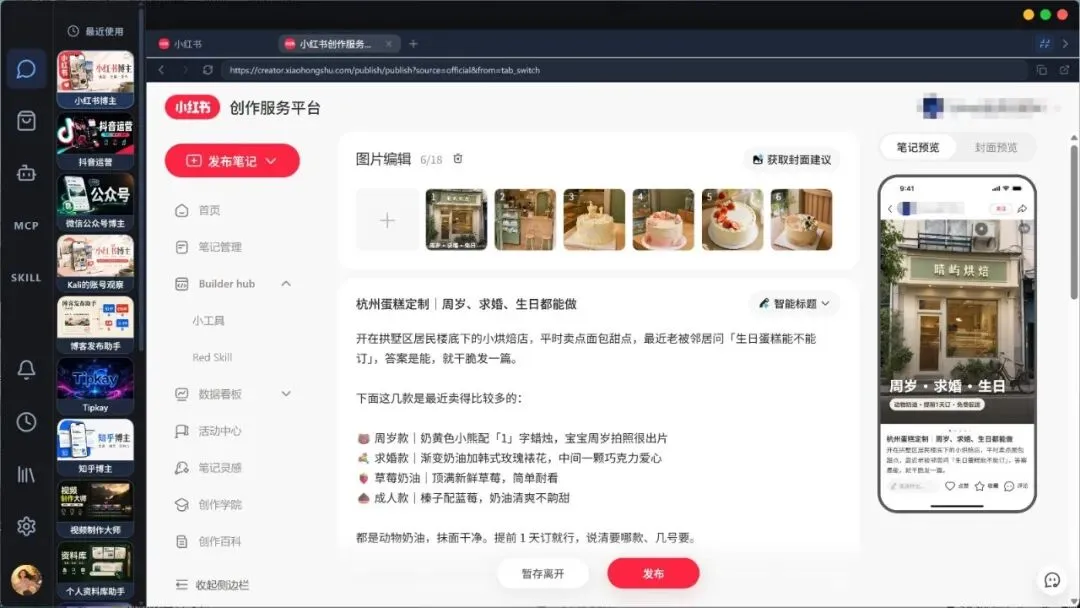Click the back arrow in phone preview
The width and height of the screenshot is (1080, 608).
(x=890, y=208)
